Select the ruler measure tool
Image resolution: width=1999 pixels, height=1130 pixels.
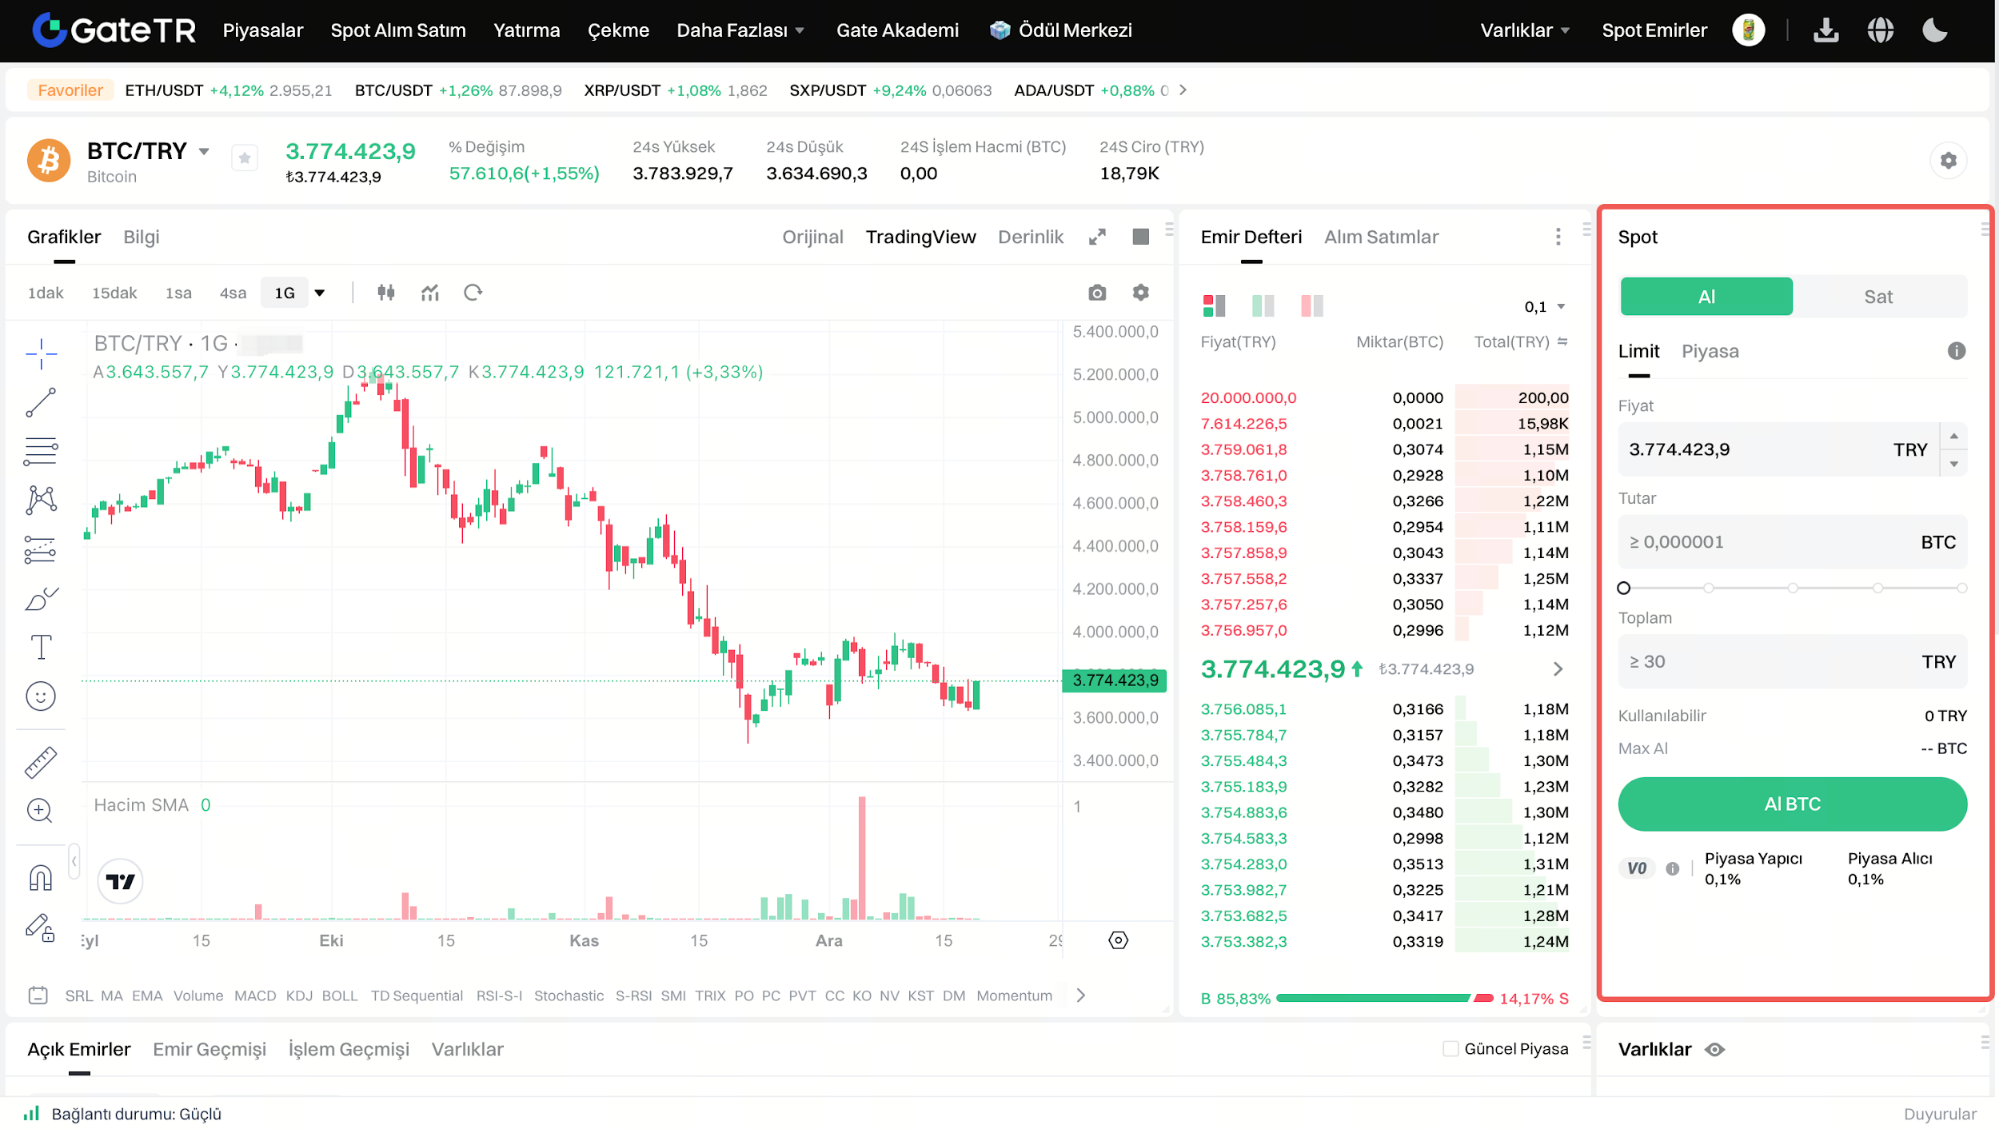pos(40,763)
